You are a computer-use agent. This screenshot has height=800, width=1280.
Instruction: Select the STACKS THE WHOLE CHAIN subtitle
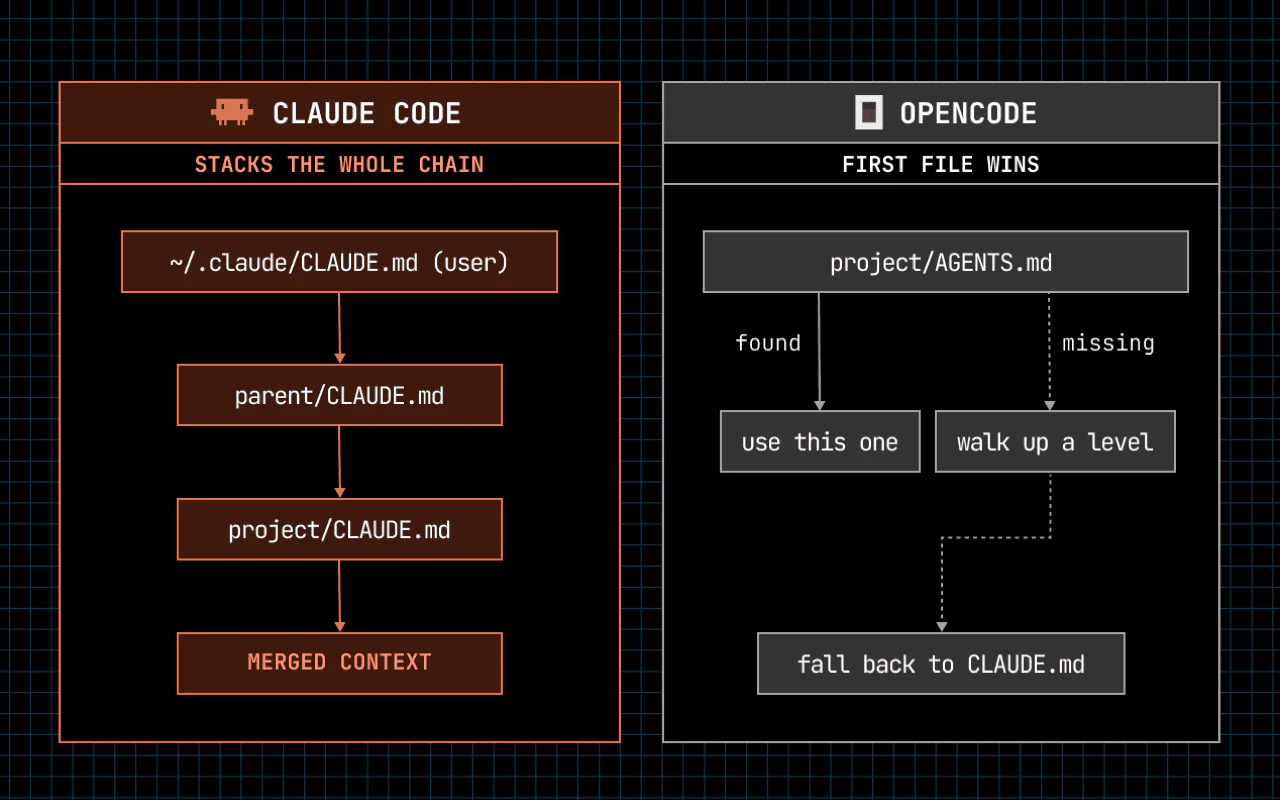339,164
